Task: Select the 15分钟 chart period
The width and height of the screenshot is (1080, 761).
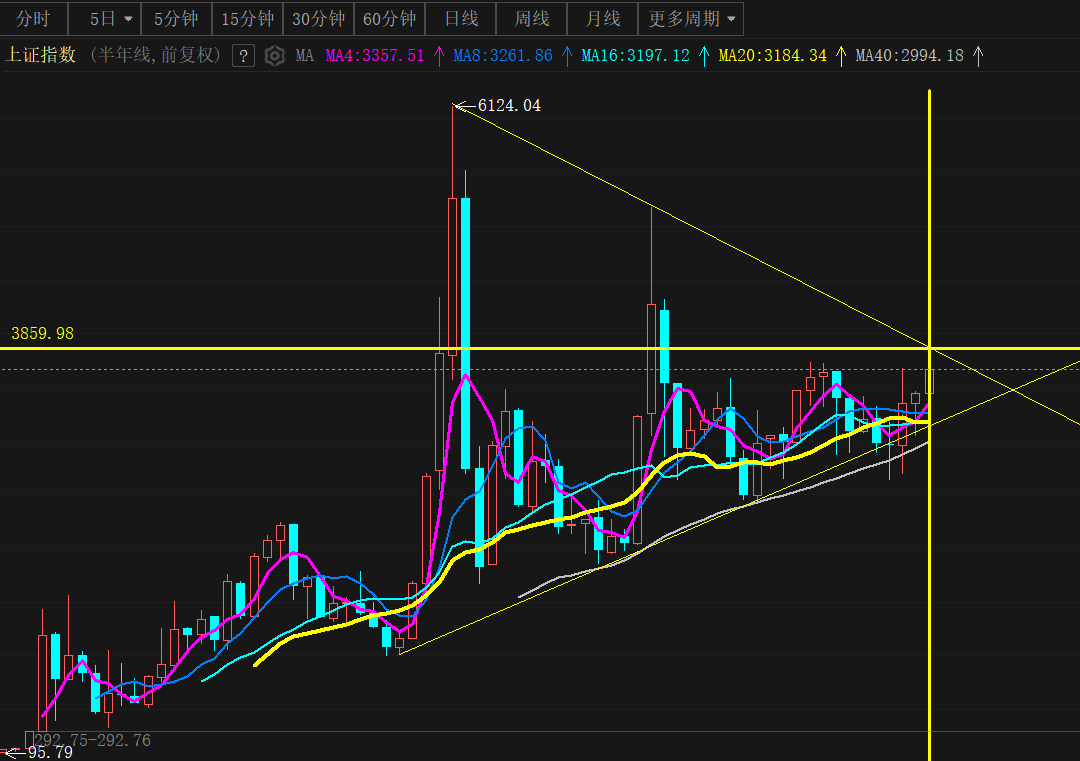Action: pyautogui.click(x=247, y=19)
